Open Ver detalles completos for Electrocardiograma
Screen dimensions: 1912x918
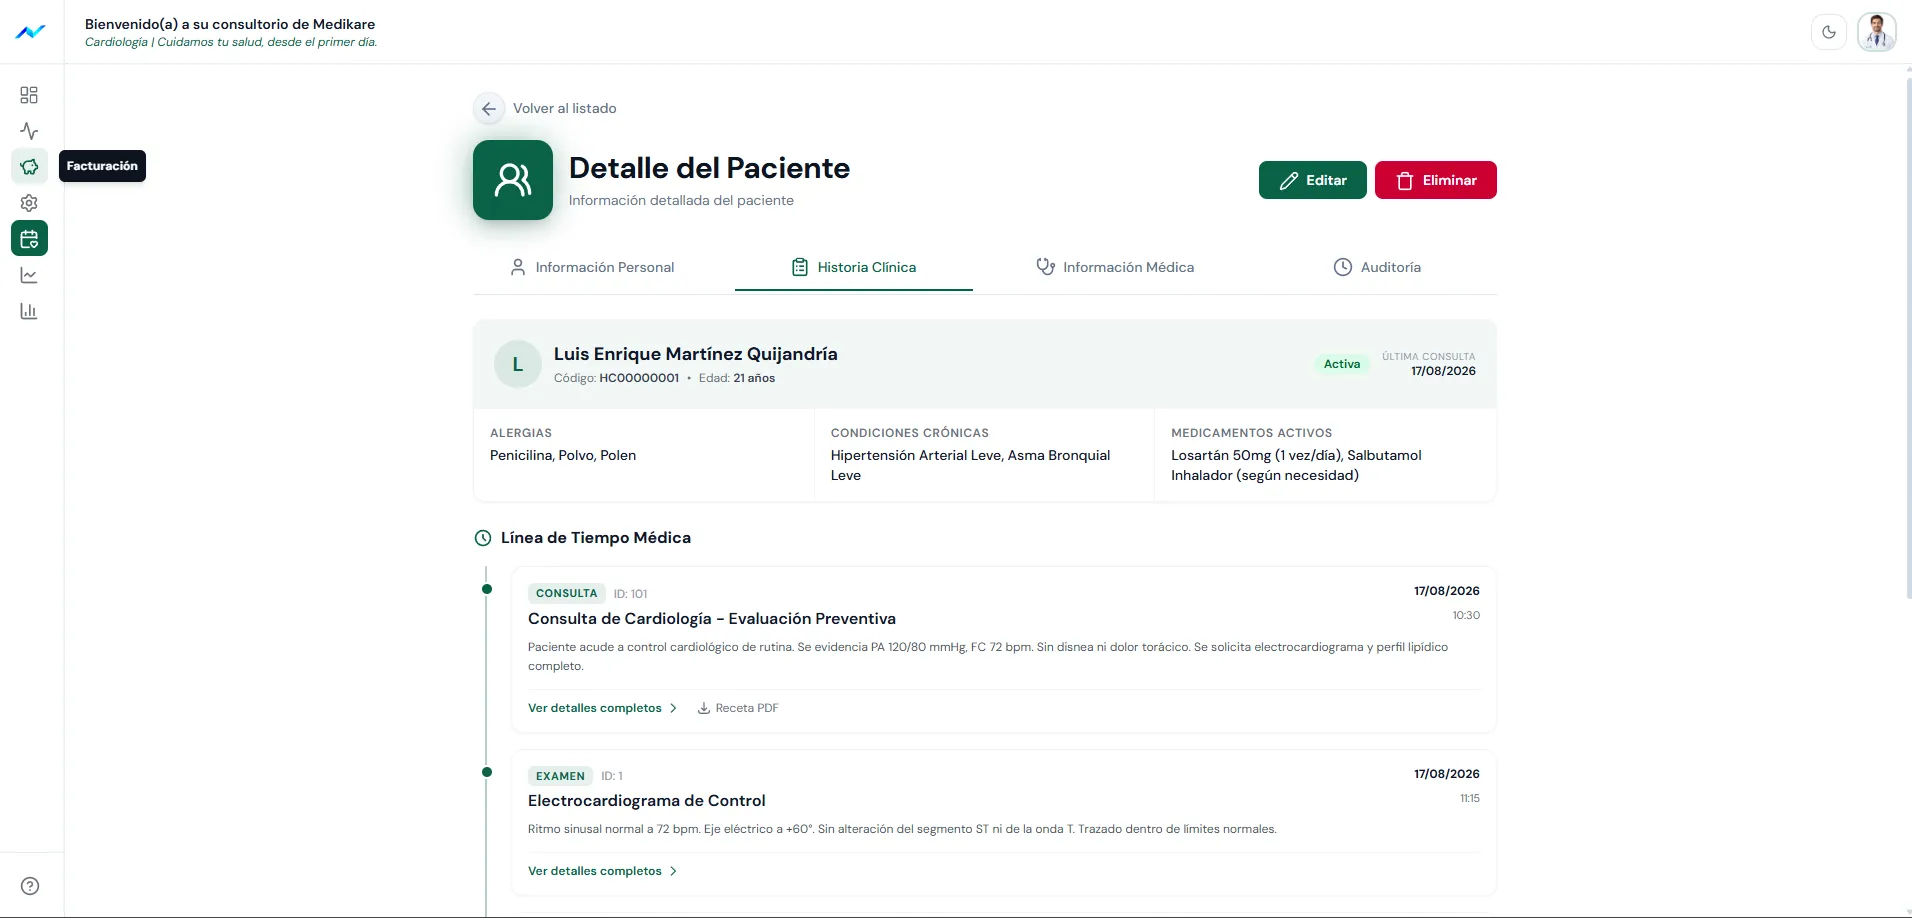[603, 871]
